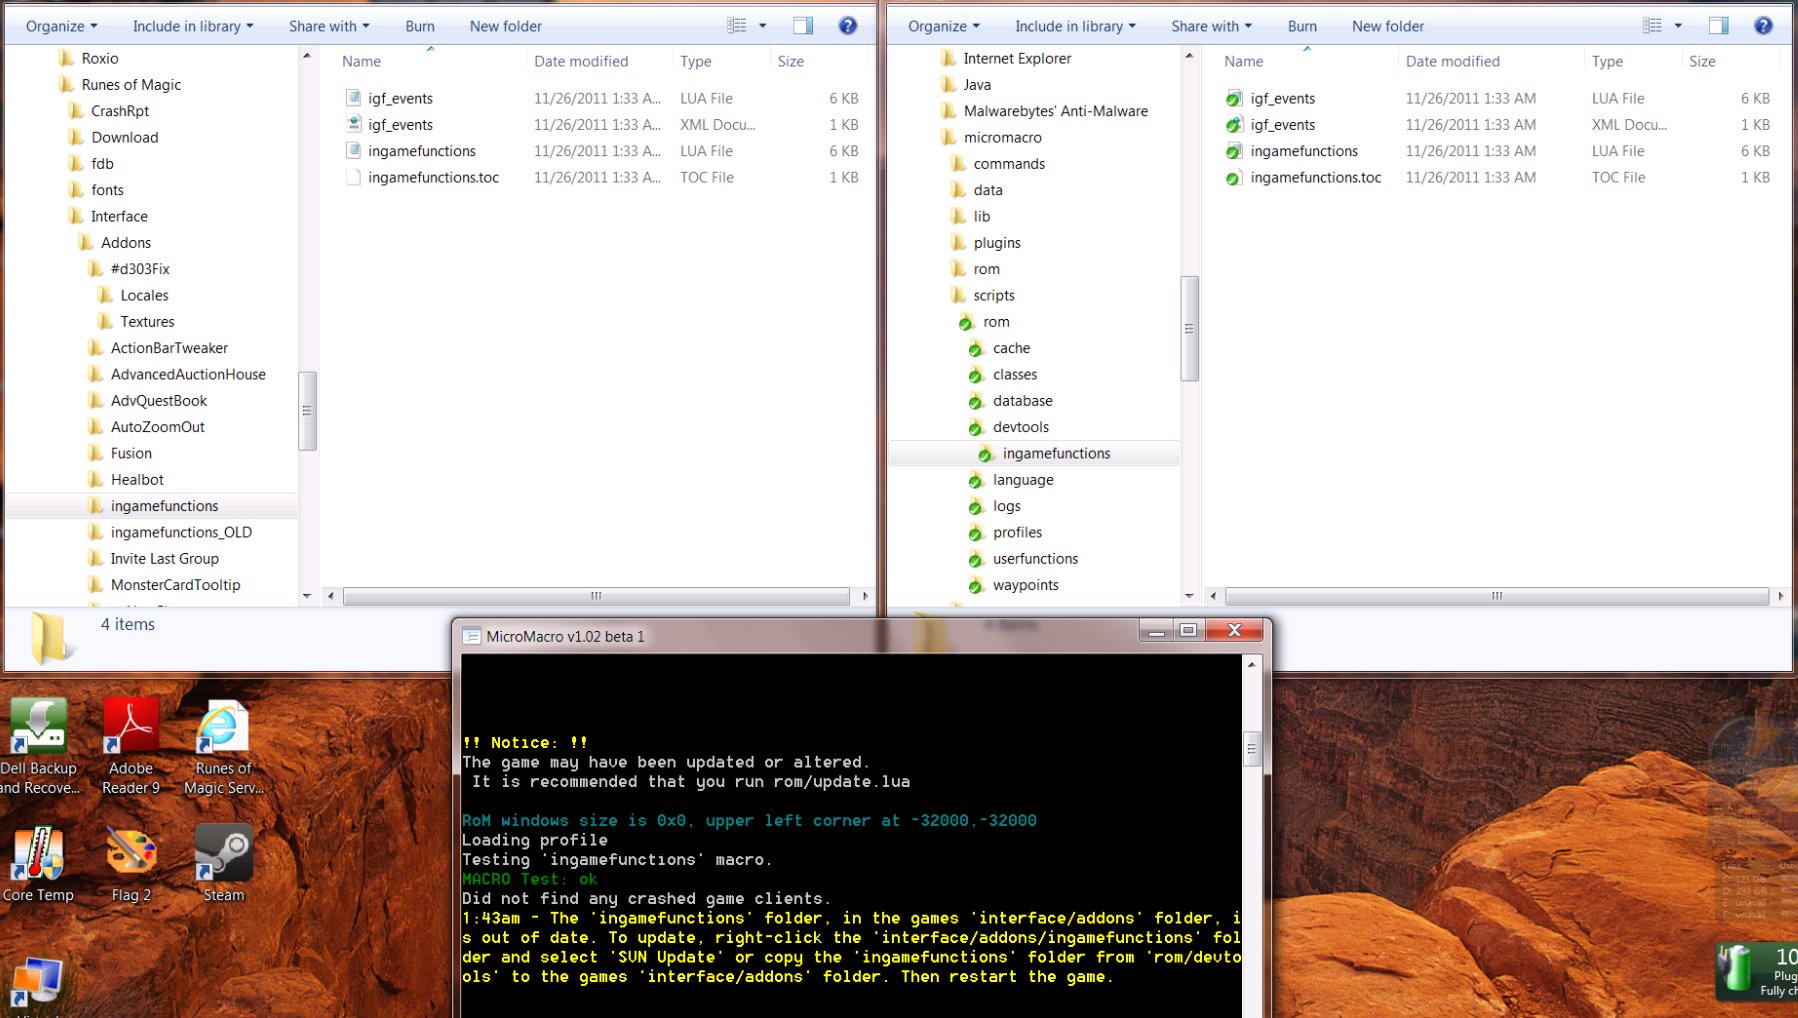
Task: Select the waypoints folder in right tree
Action: [x=1025, y=585]
